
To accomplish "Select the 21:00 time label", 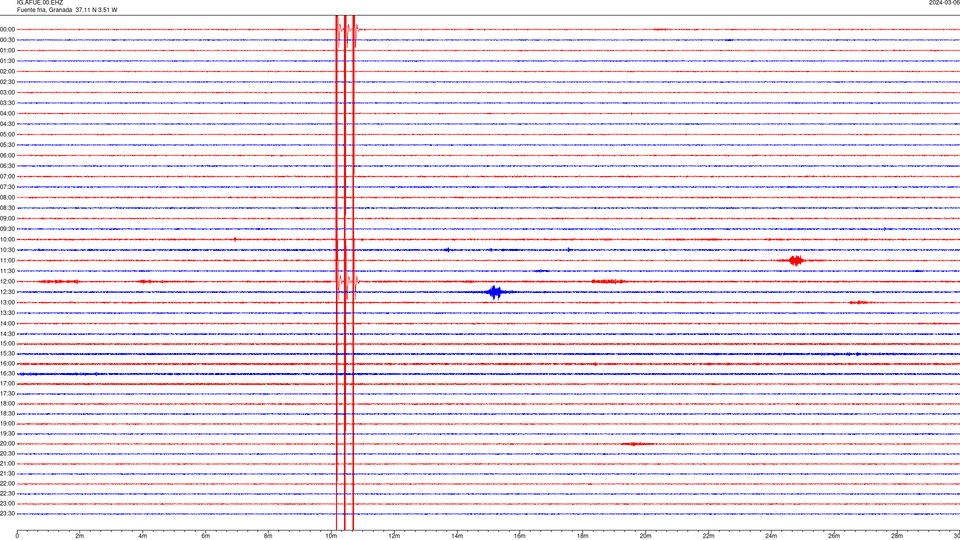I will click(x=7, y=463).
